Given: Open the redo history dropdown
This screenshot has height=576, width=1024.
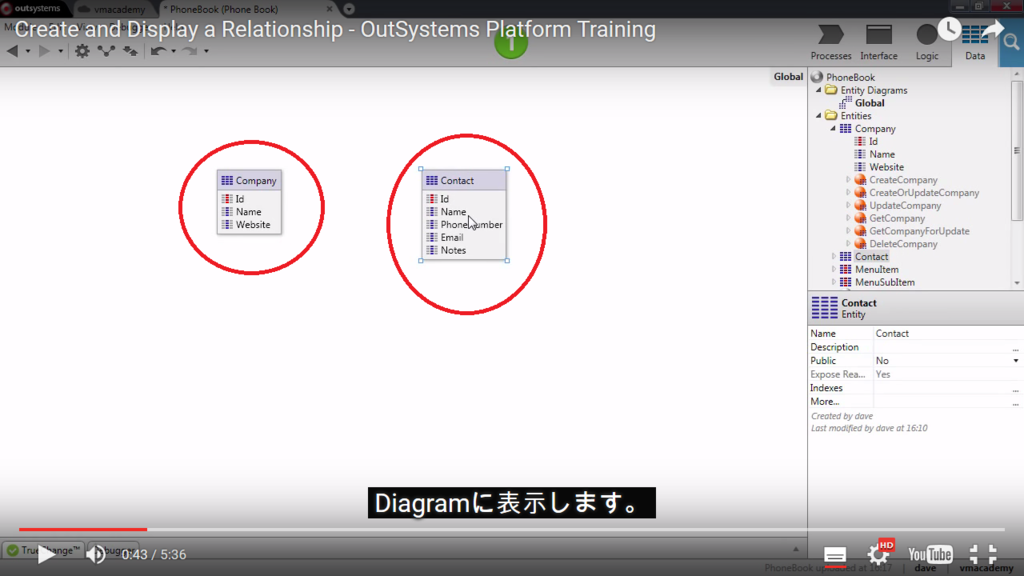Looking at the screenshot, I should pos(206,51).
